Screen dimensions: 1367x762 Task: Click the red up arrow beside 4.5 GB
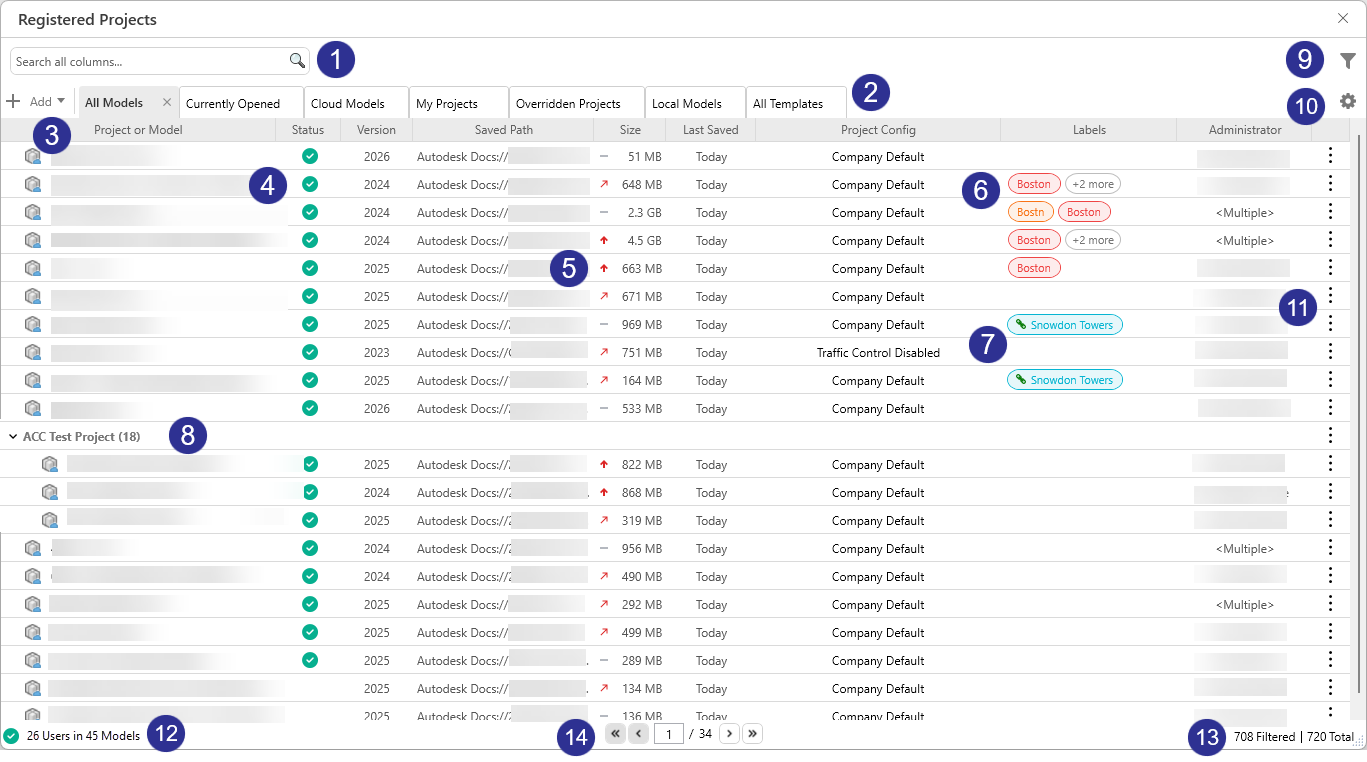pos(604,241)
